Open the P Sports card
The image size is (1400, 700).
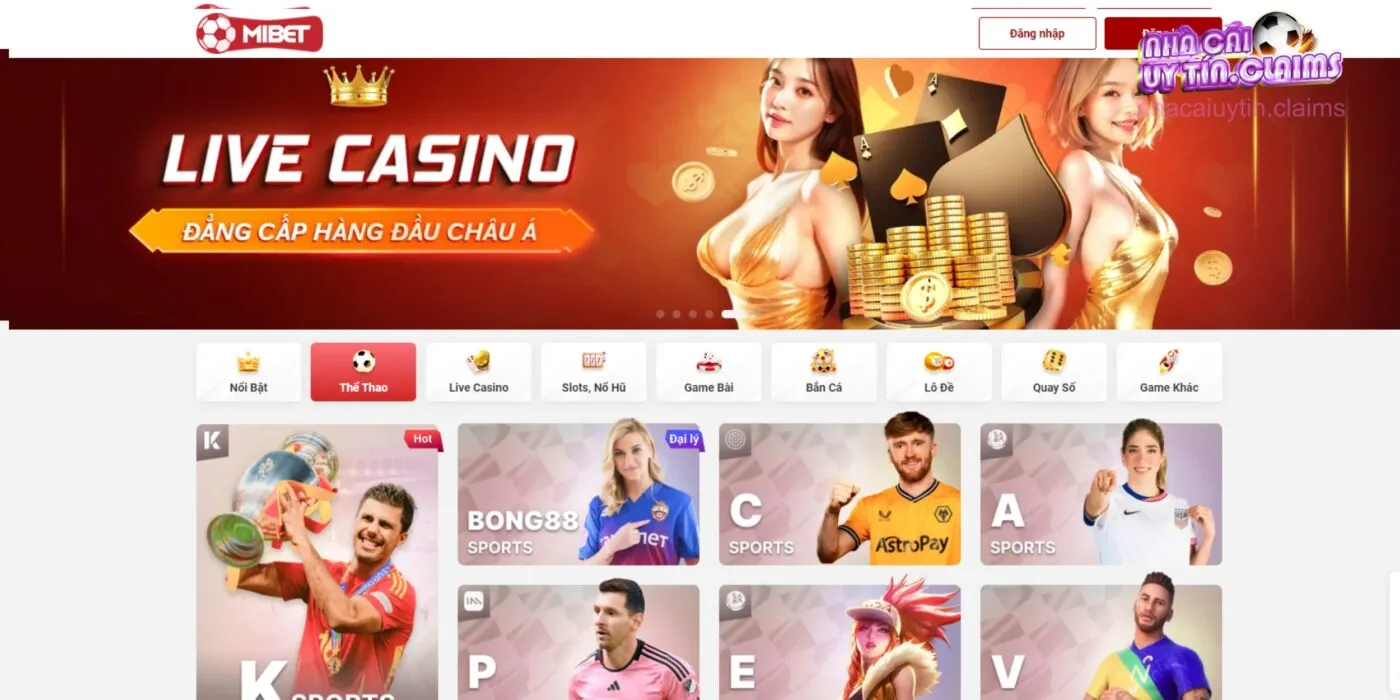pyautogui.click(x=579, y=642)
